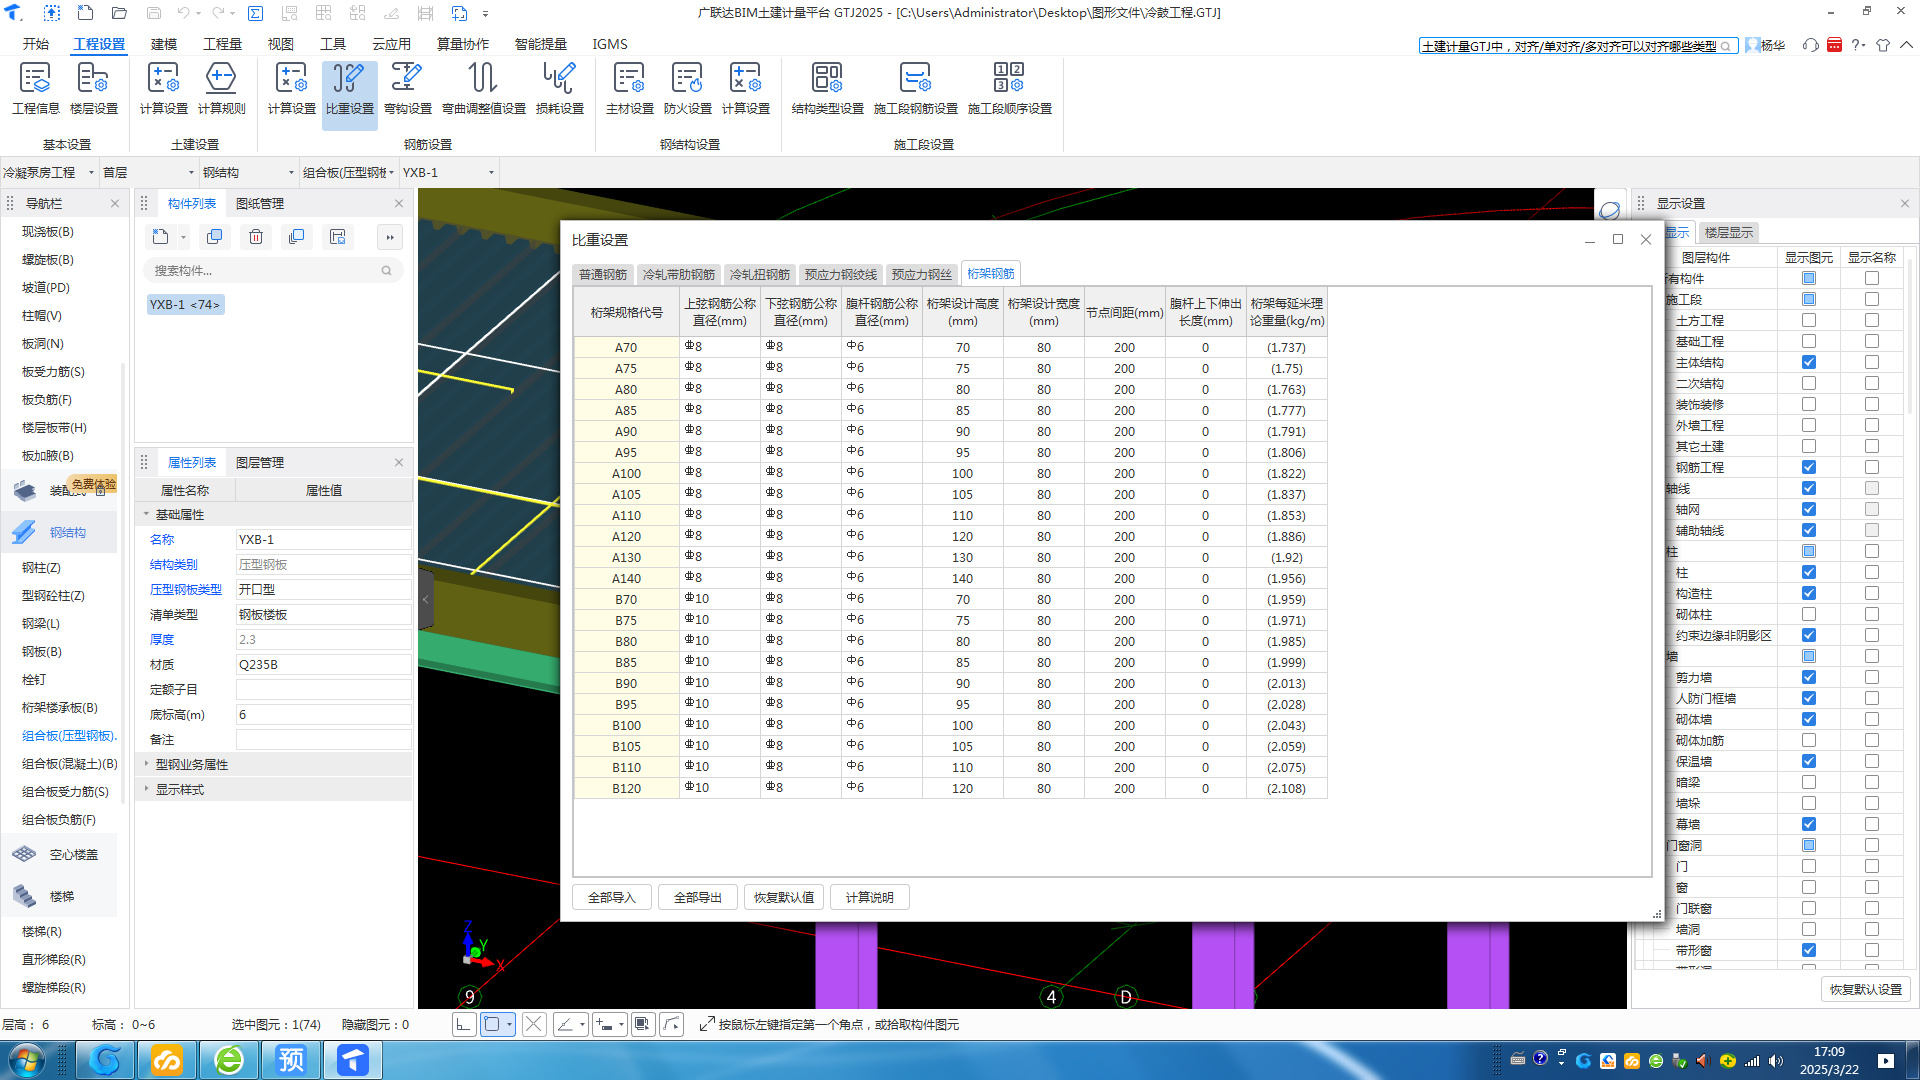Open Start menu Windows orb

(26, 1060)
